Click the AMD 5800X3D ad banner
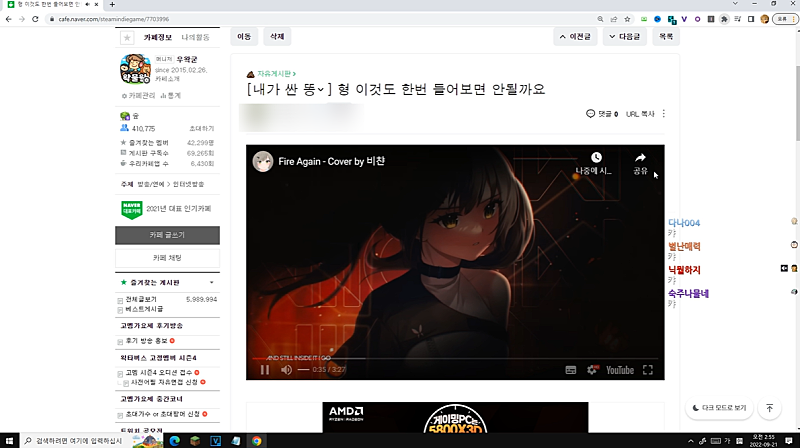The height and width of the screenshot is (448, 800). click(x=455, y=417)
